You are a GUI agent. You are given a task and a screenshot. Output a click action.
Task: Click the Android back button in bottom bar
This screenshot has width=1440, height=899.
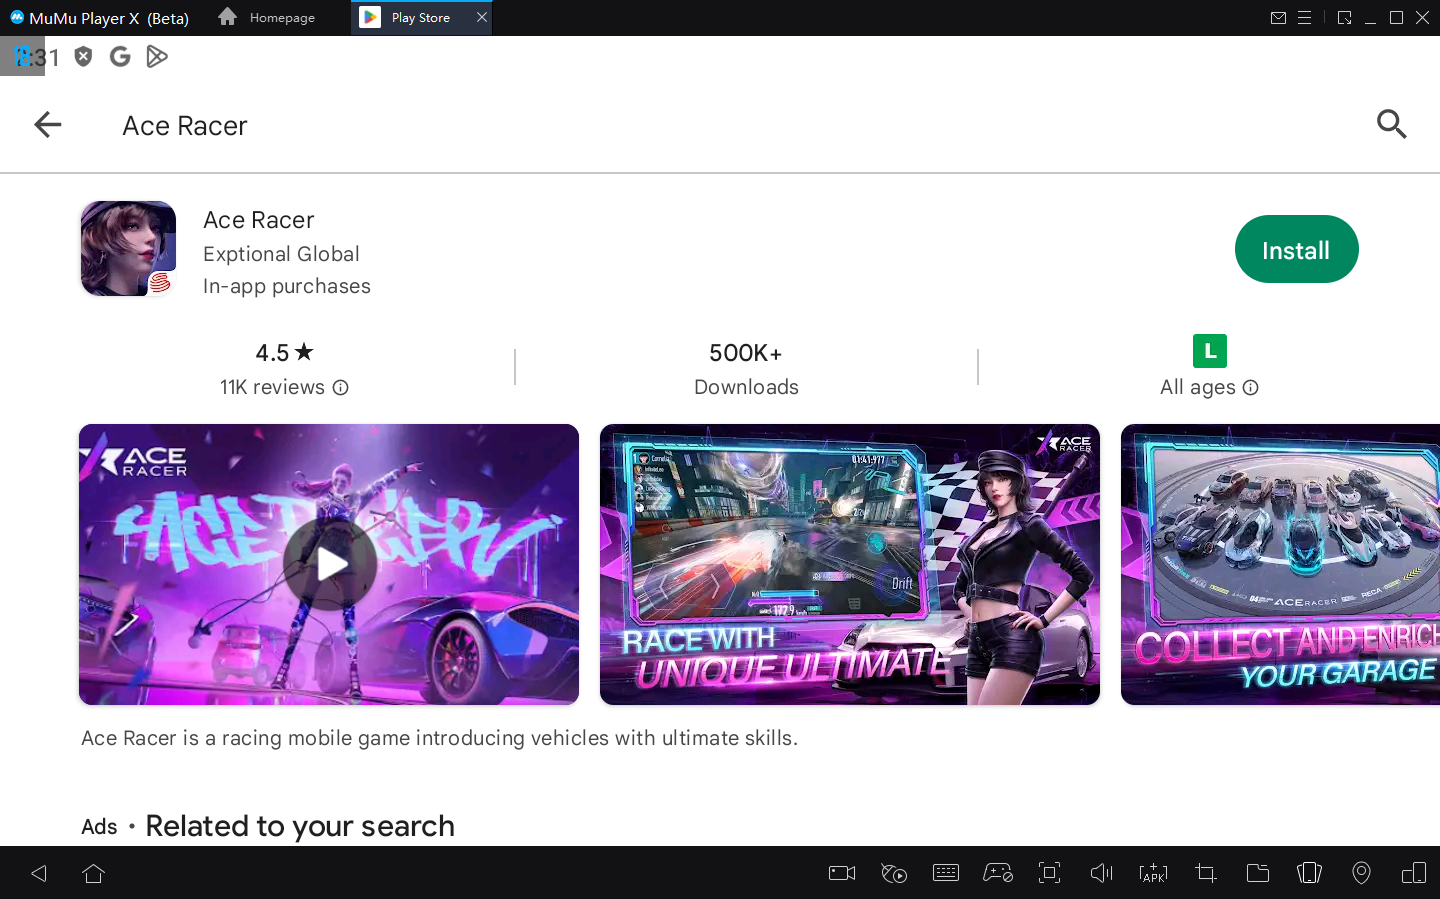click(39, 873)
